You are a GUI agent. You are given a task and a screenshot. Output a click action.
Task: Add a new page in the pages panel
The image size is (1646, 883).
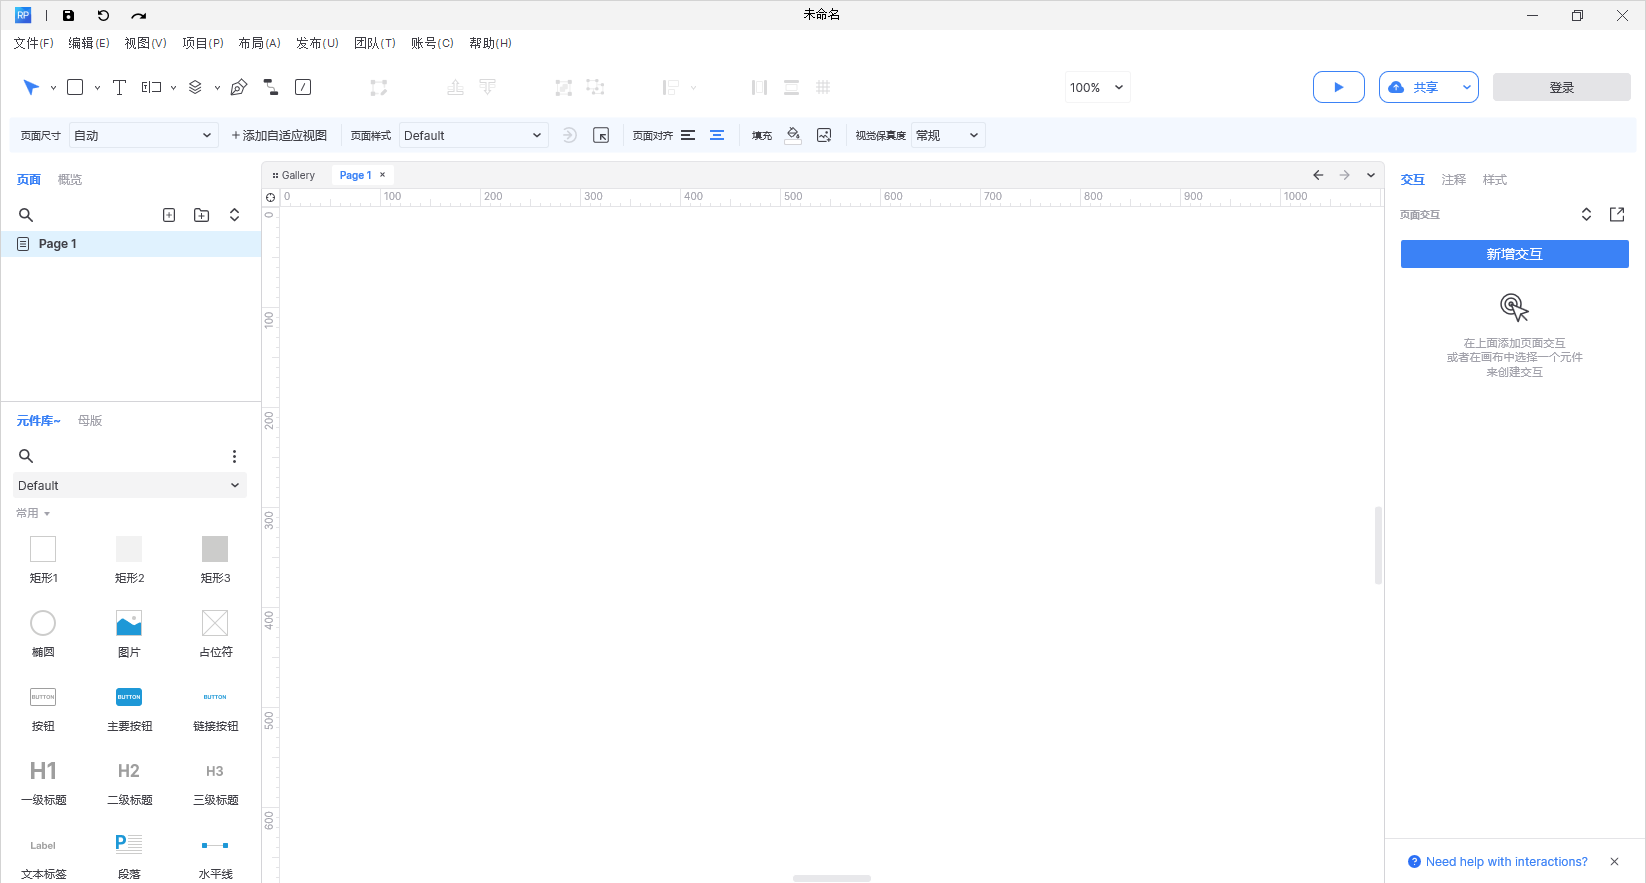(169, 215)
